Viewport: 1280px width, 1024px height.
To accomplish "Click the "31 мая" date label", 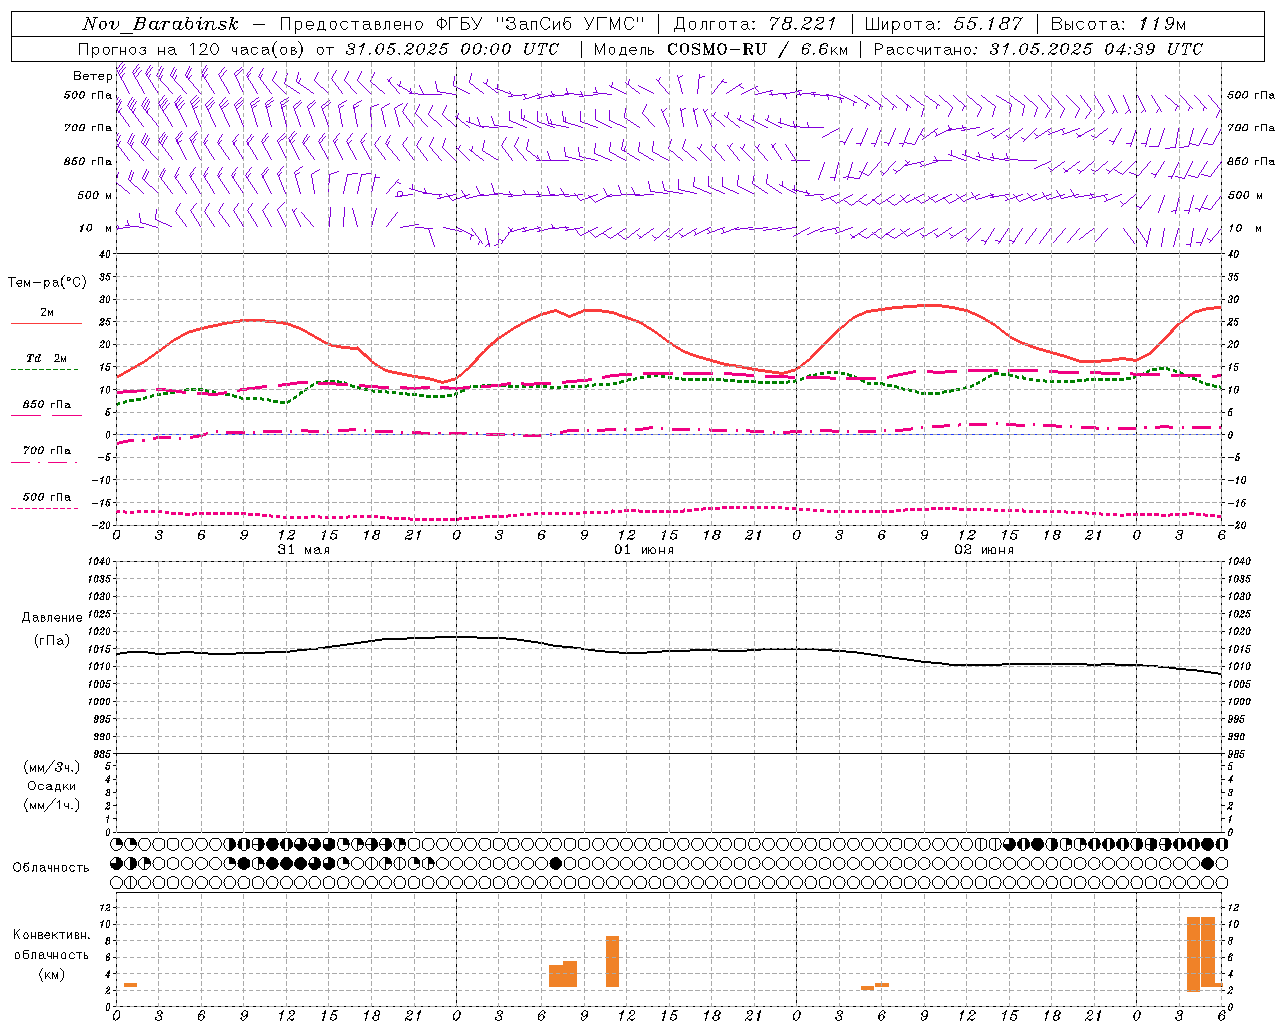I will tap(303, 550).
